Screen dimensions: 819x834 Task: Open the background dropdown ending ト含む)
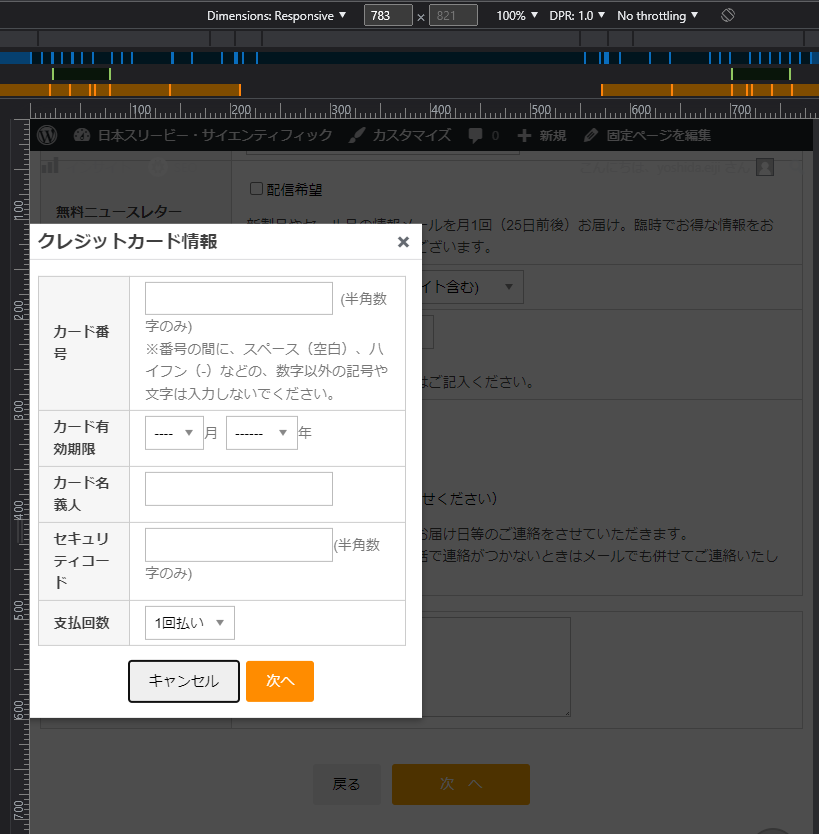[472, 287]
